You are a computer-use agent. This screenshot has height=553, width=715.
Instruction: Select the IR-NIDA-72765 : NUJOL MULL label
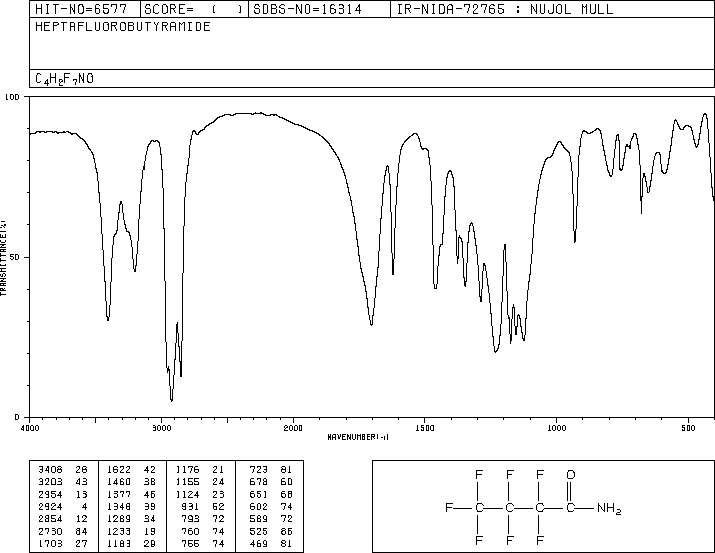(x=505, y=9)
